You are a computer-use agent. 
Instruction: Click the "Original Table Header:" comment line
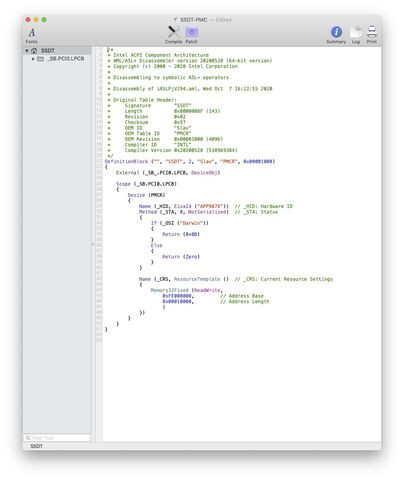click(x=145, y=100)
